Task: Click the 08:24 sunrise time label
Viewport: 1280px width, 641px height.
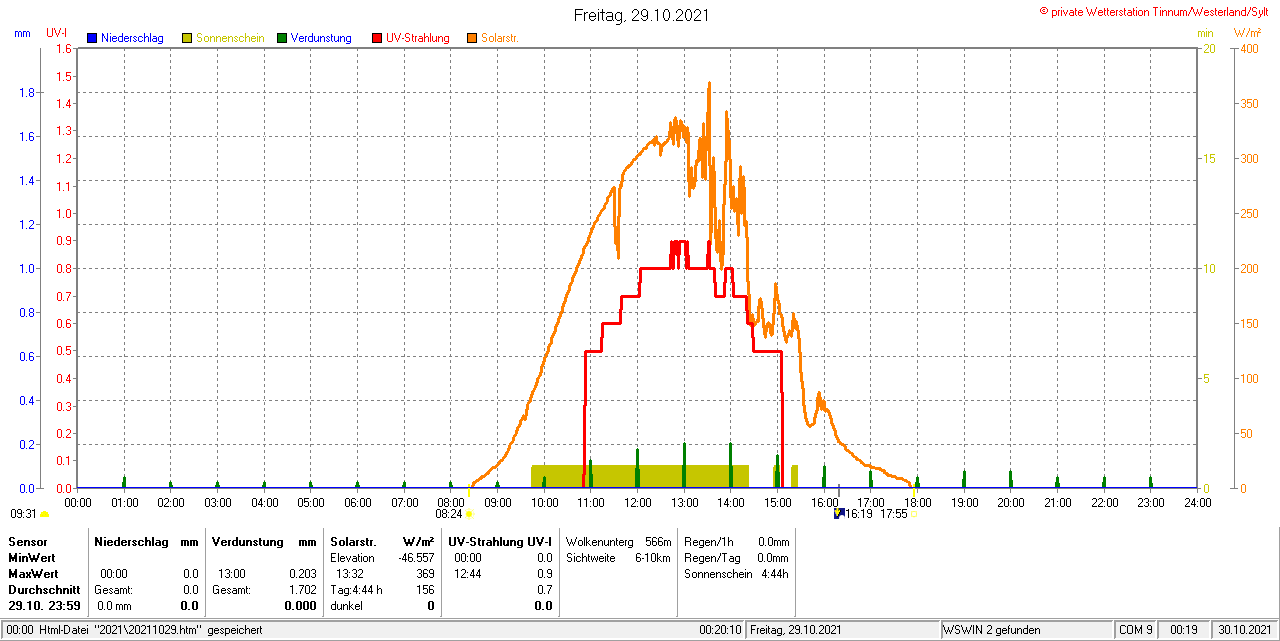Action: [449, 514]
